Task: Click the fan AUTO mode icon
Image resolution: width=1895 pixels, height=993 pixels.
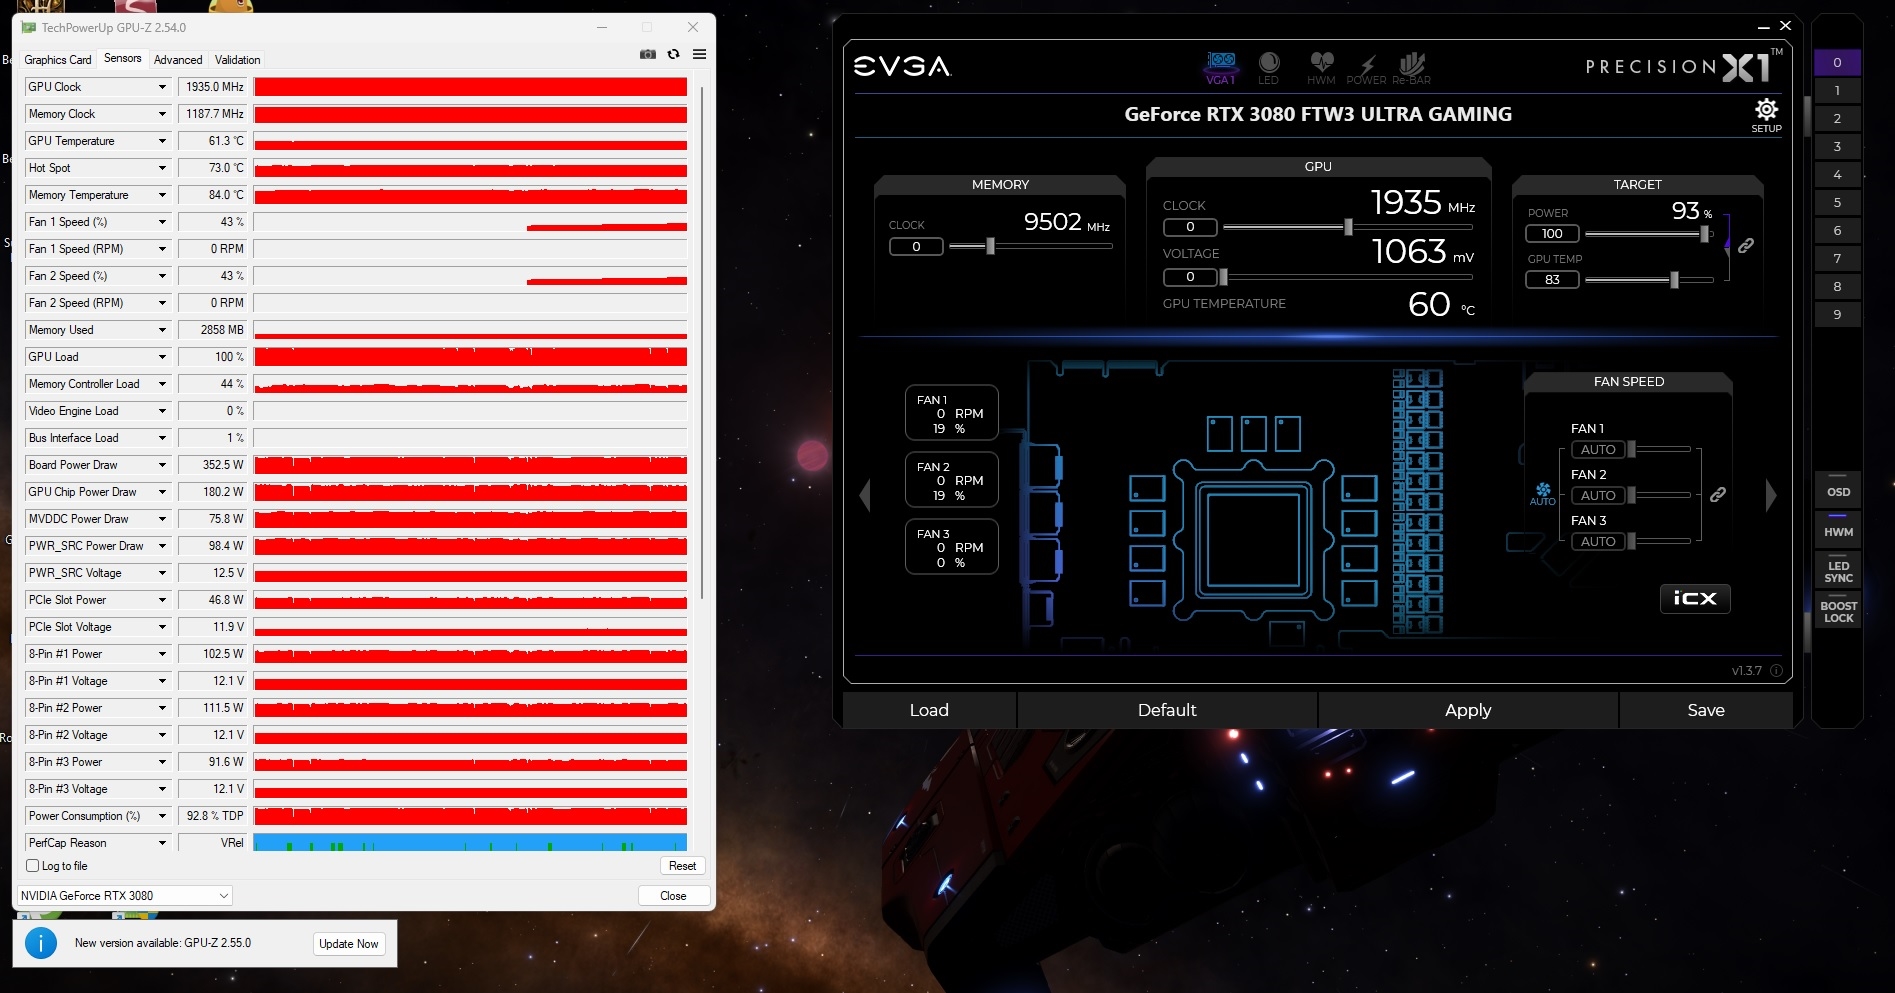Action: 1543,494
